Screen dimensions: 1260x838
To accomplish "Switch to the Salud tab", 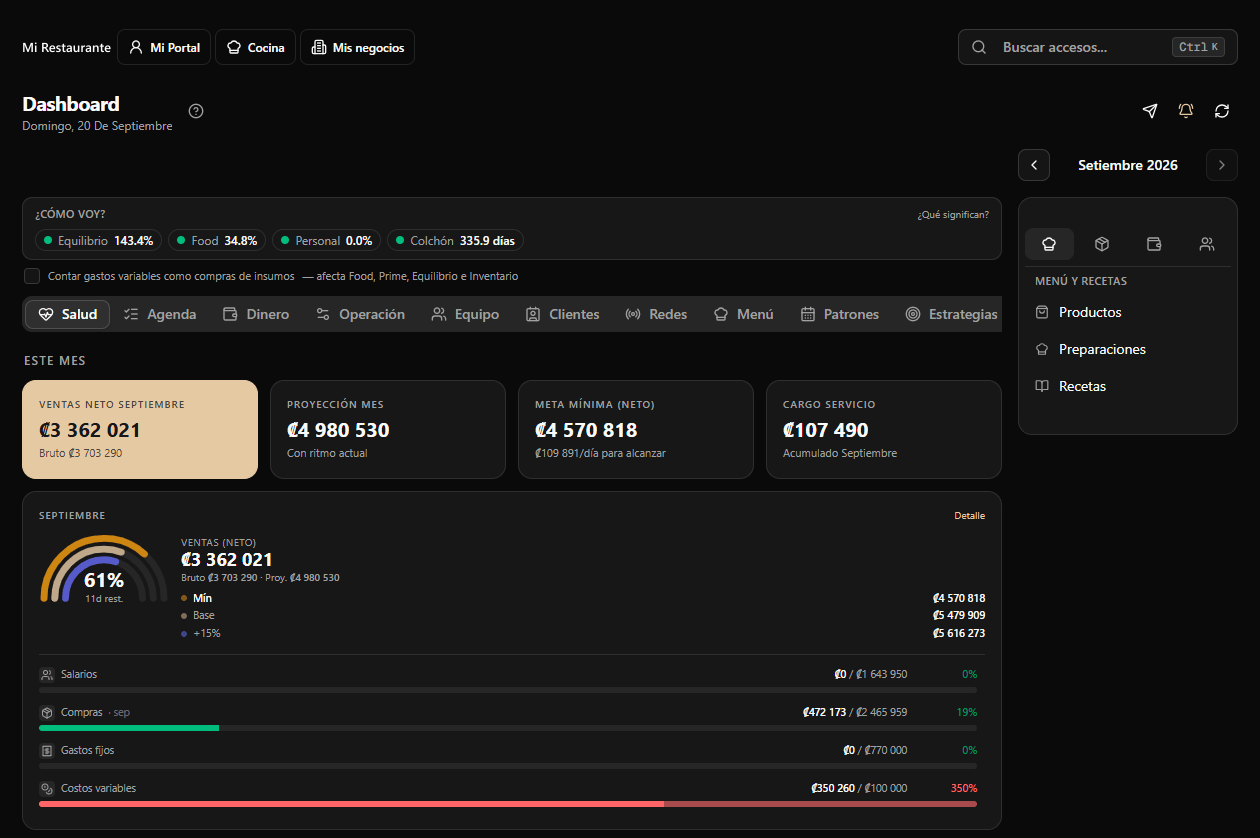I will coord(68,314).
